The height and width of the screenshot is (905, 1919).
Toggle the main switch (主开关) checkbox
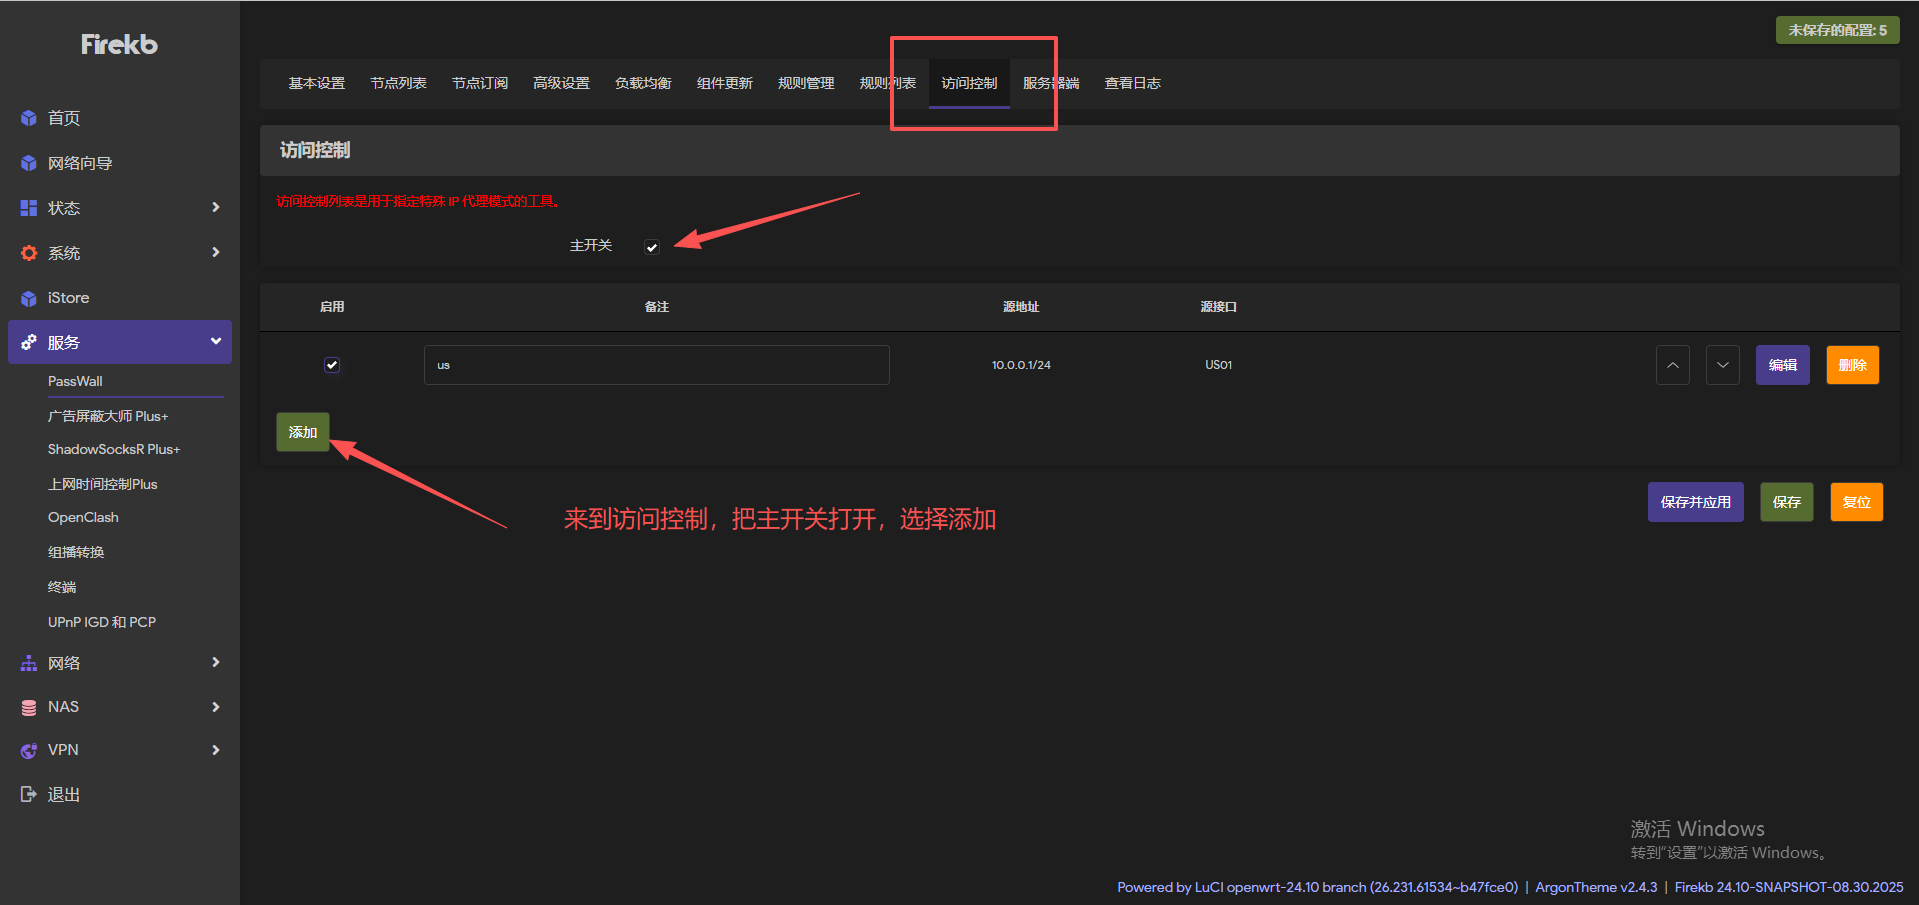[x=652, y=247]
